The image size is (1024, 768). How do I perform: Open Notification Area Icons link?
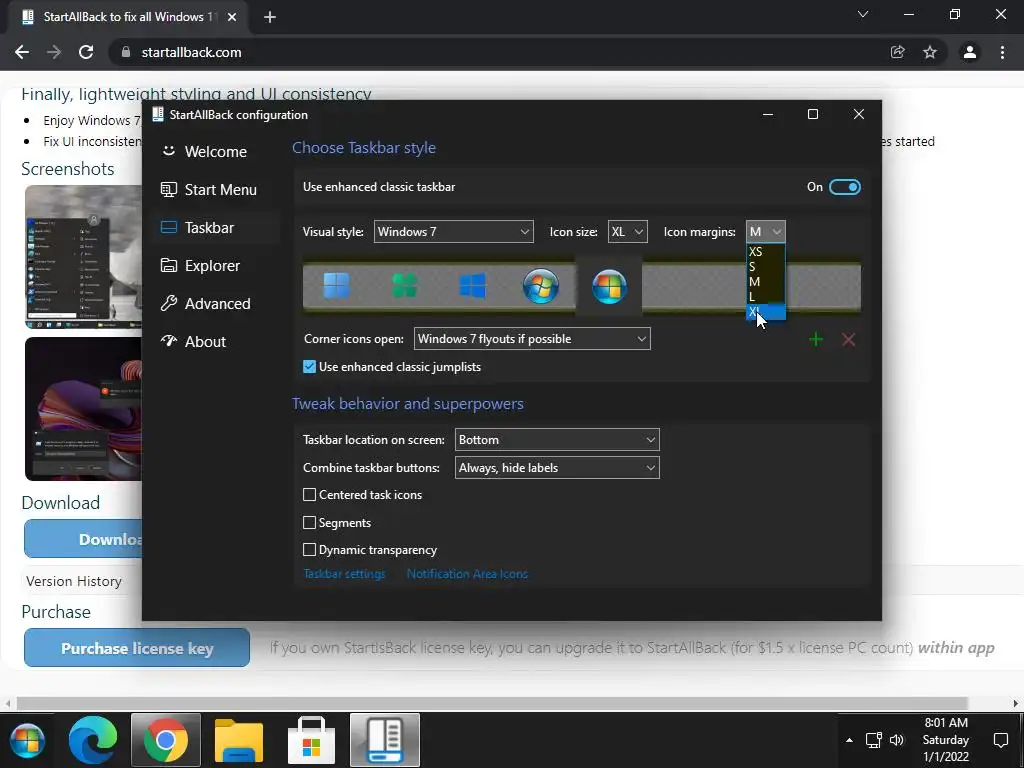[x=467, y=574]
